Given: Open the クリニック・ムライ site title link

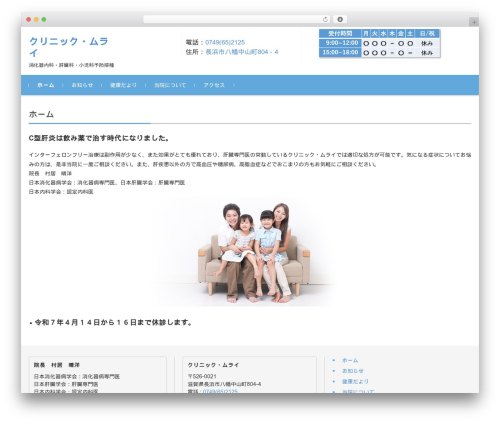Looking at the screenshot, I should pos(69,47).
